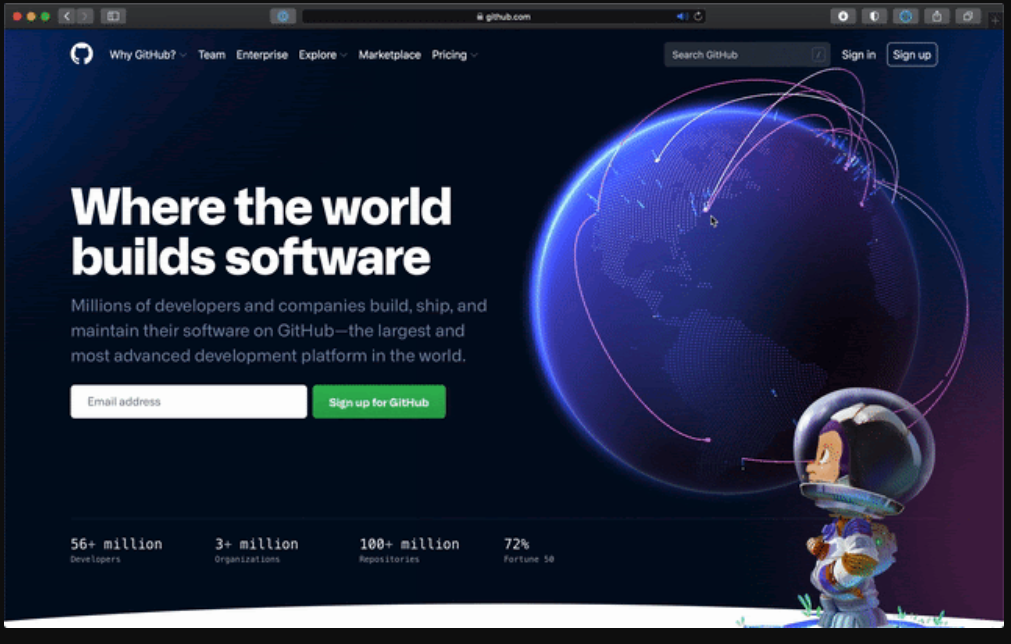The width and height of the screenshot is (1011, 644).
Task: Show the tab overview icon
Action: [x=968, y=16]
